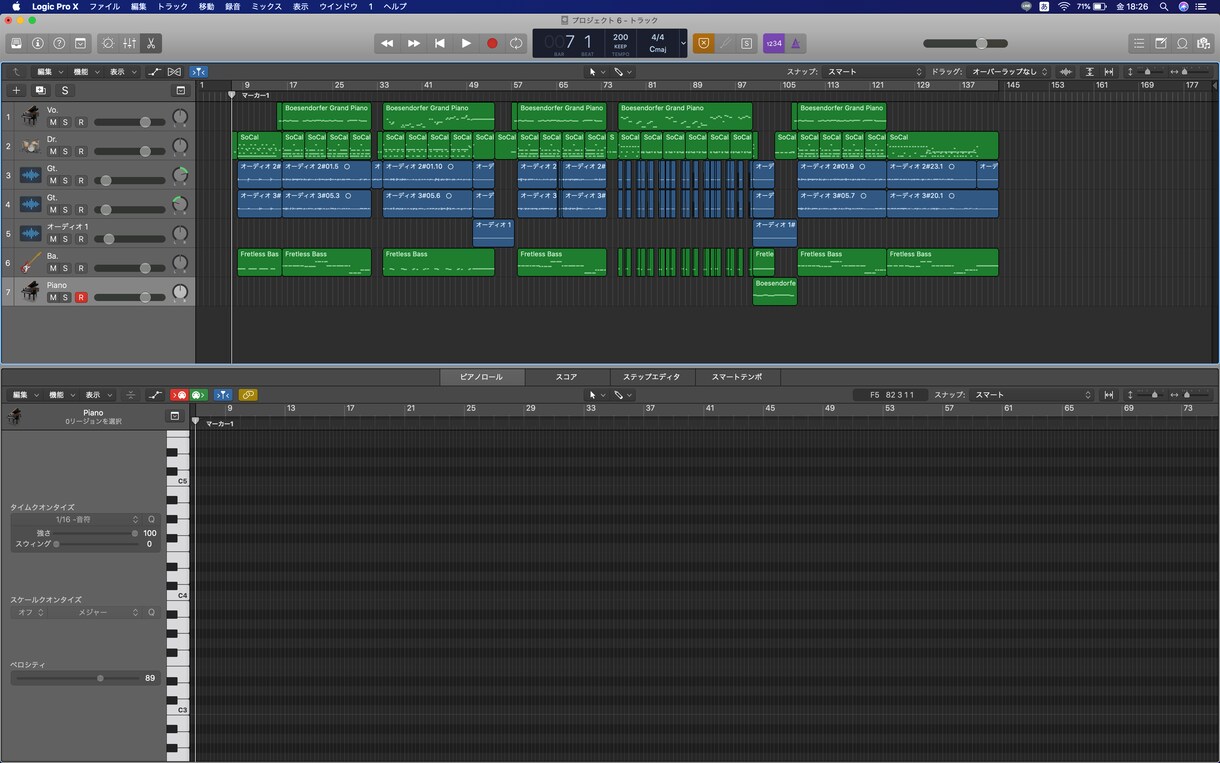Toggle yellow Link button in piano roll
The width and height of the screenshot is (1220, 763).
(248, 395)
